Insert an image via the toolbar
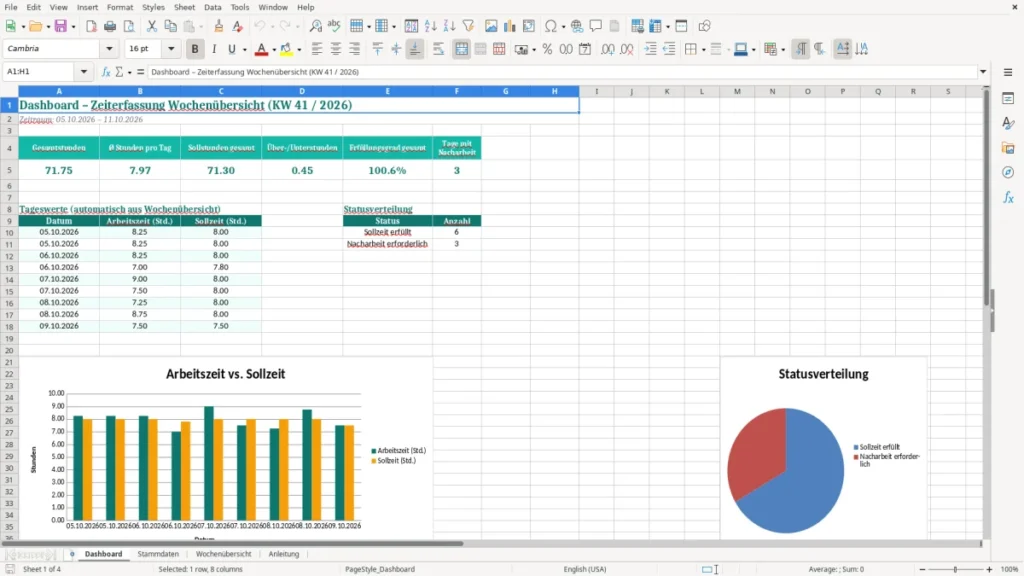 (x=491, y=26)
